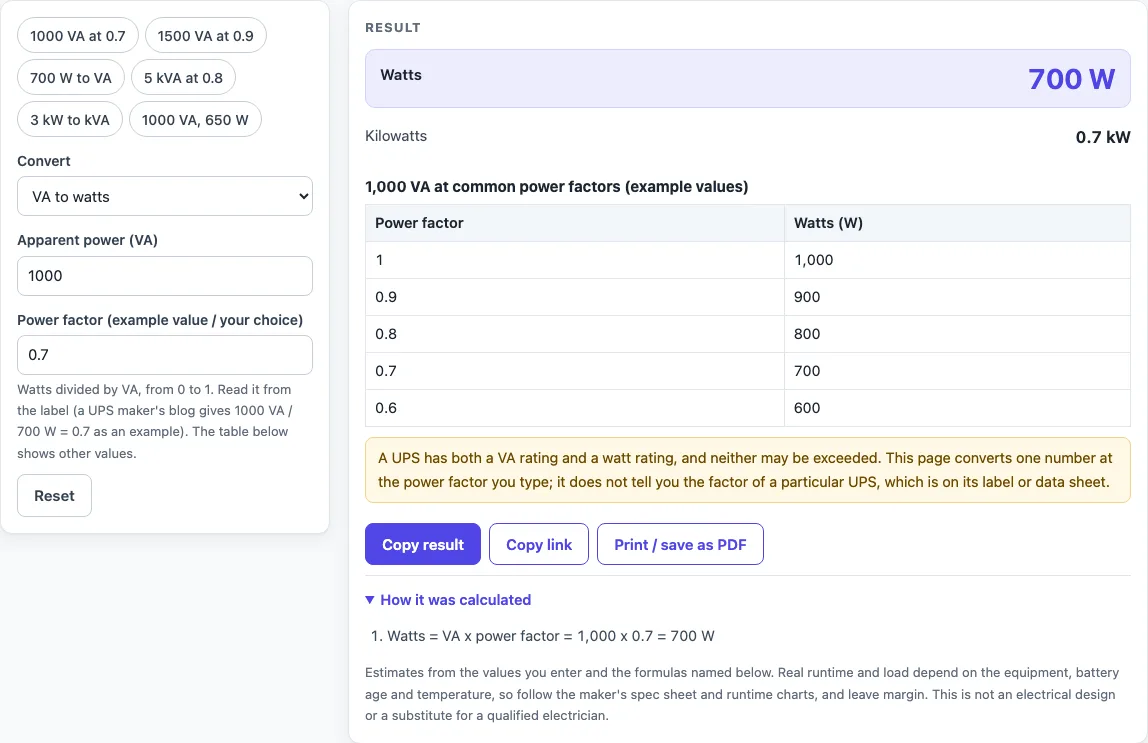
Task: Click the 0.8 power factor cell
Action: coord(575,334)
